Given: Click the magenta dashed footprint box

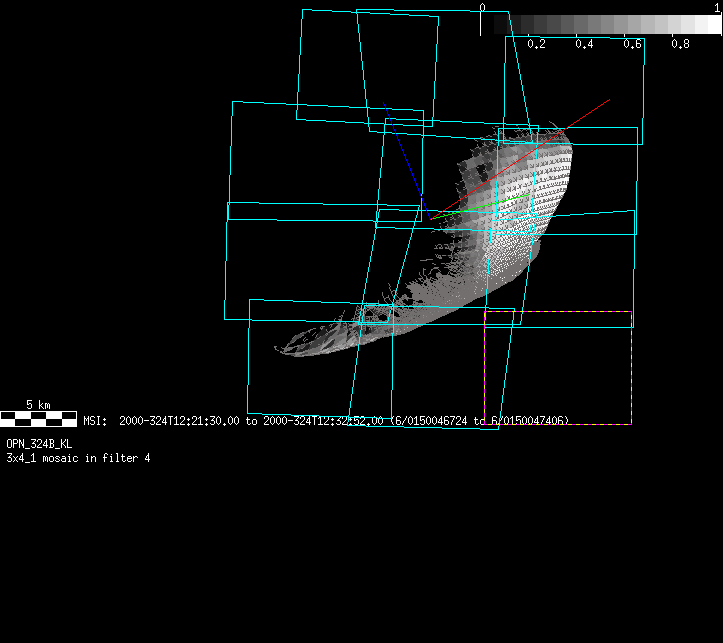Looking at the screenshot, I should [x=558, y=424].
